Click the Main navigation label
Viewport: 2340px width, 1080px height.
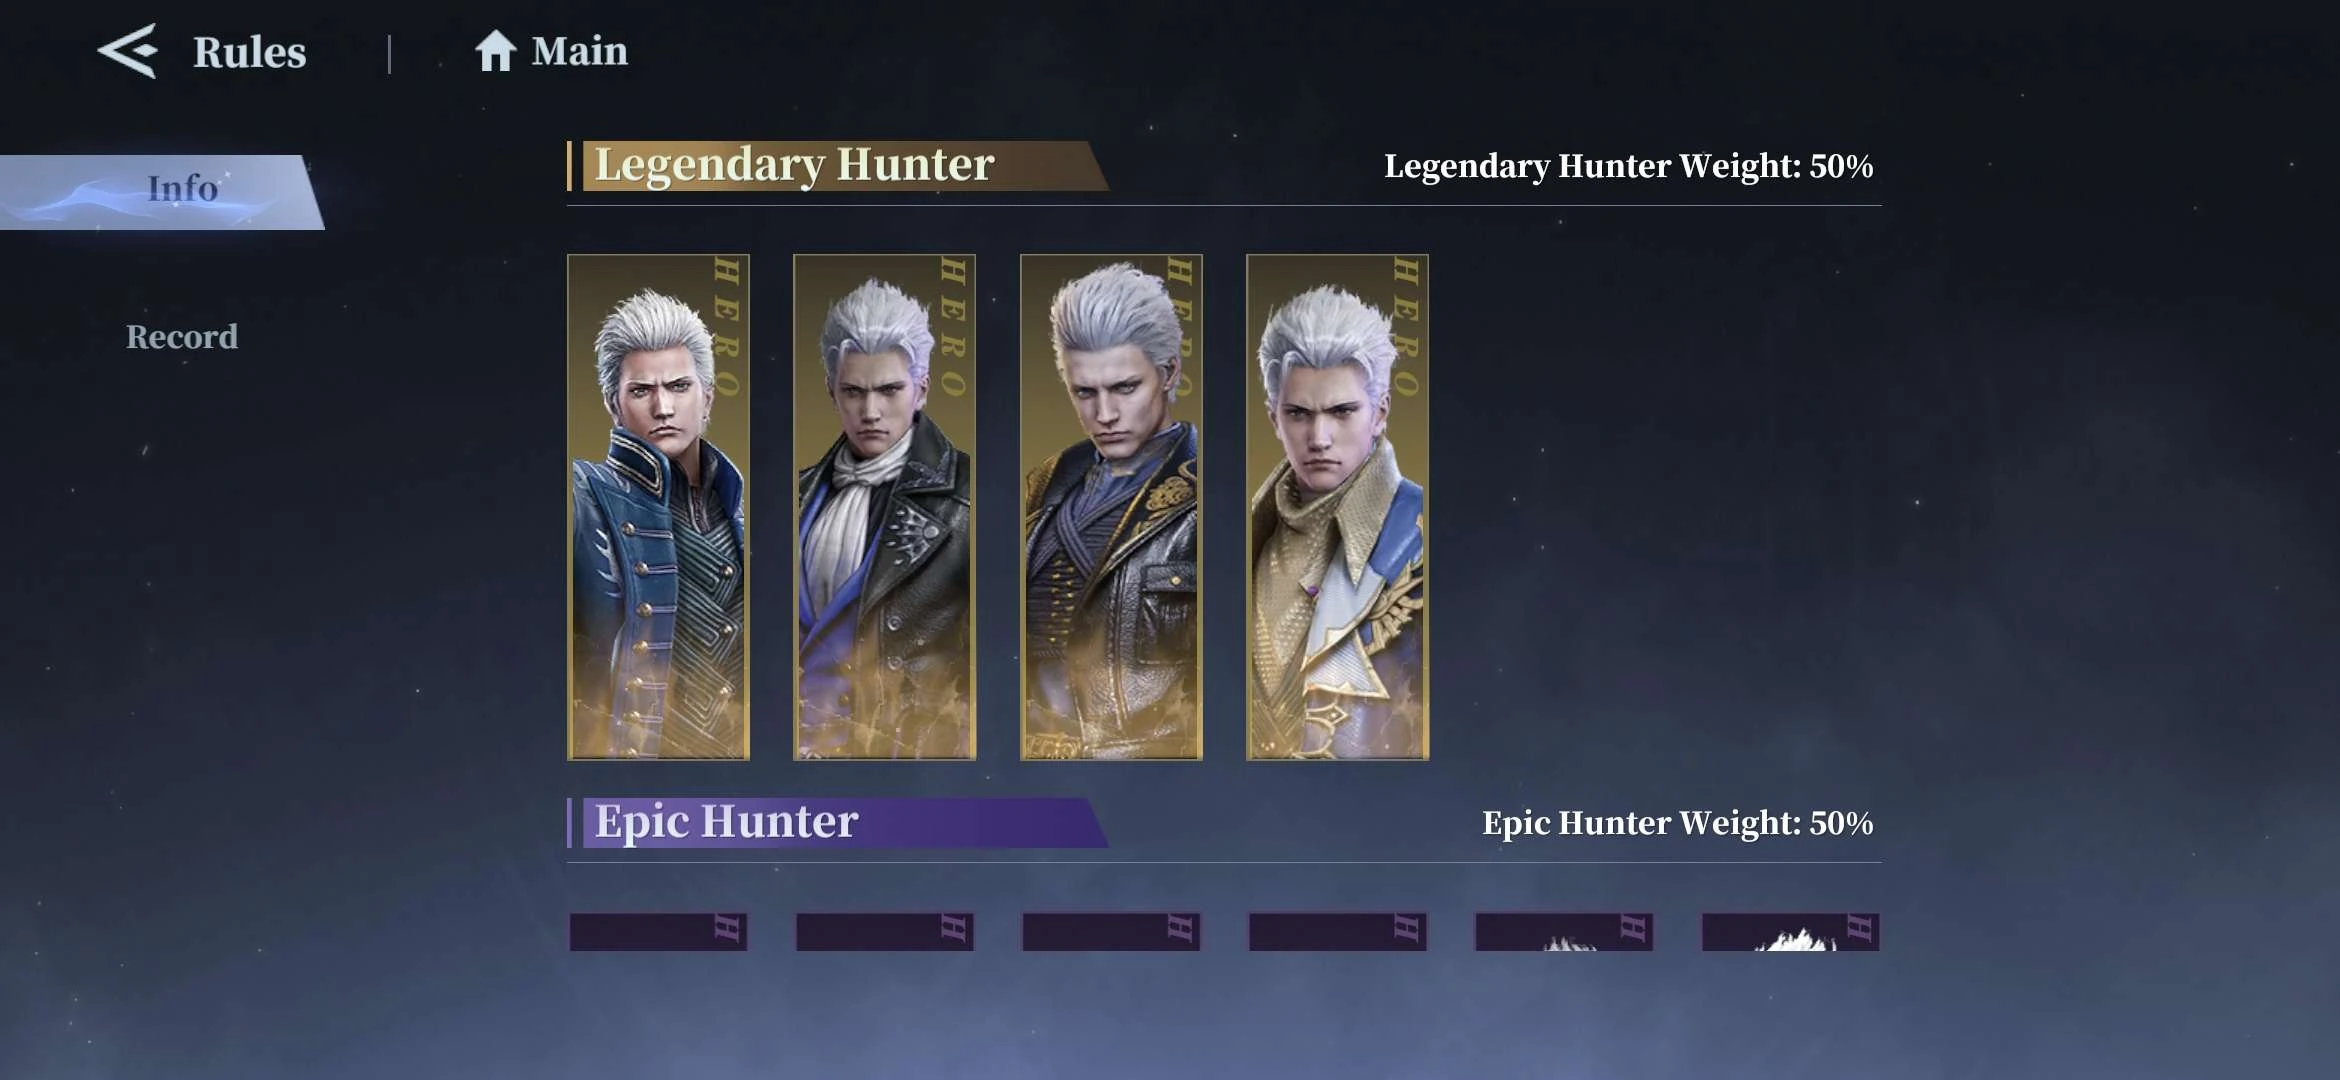point(580,51)
